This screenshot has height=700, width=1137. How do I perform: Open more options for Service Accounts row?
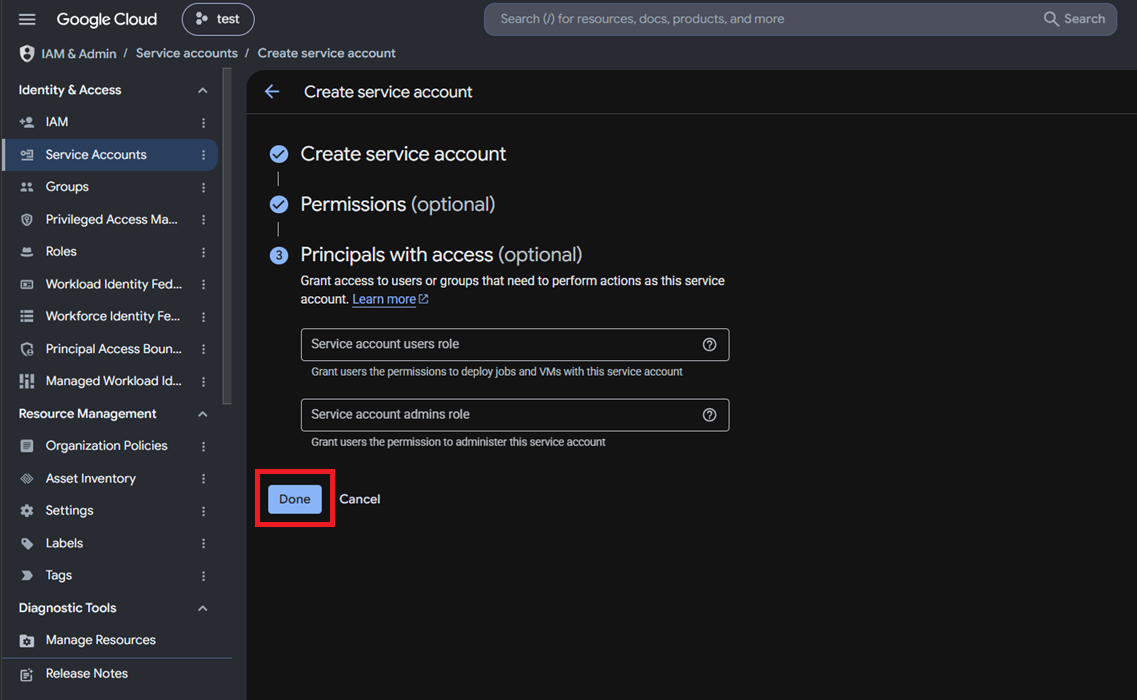pos(203,155)
